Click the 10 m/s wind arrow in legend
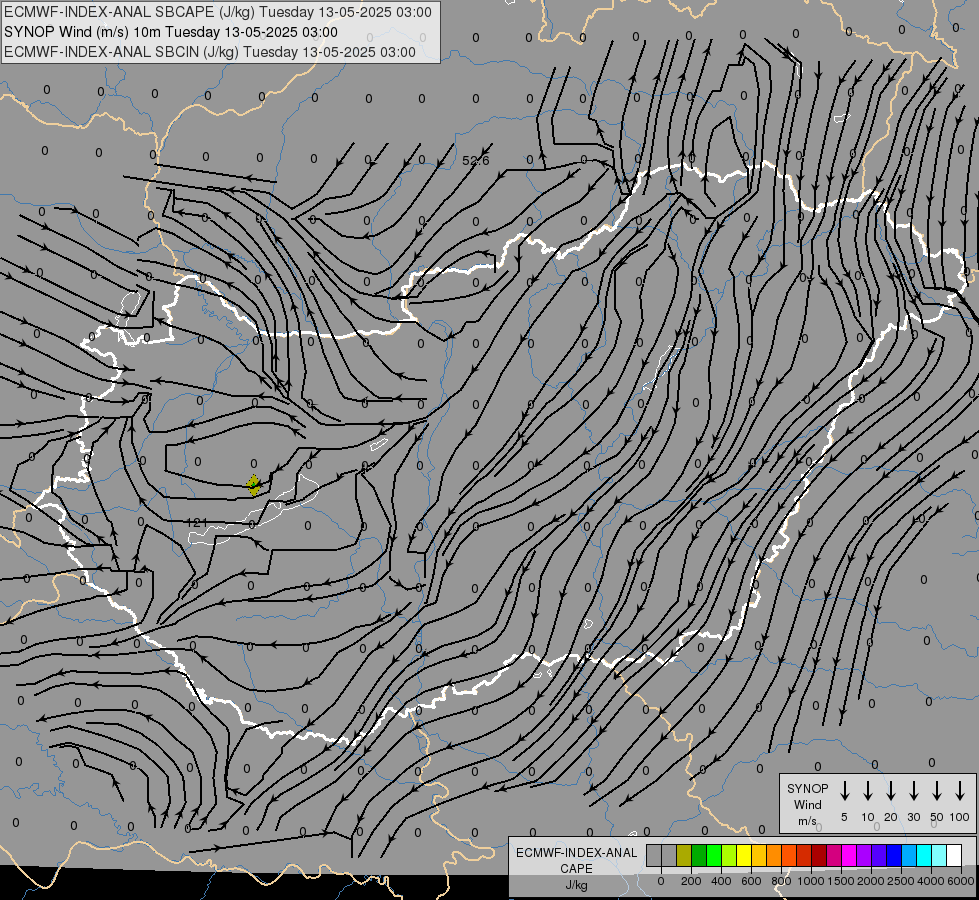Image resolution: width=979 pixels, height=900 pixels. pyautogui.click(x=868, y=791)
